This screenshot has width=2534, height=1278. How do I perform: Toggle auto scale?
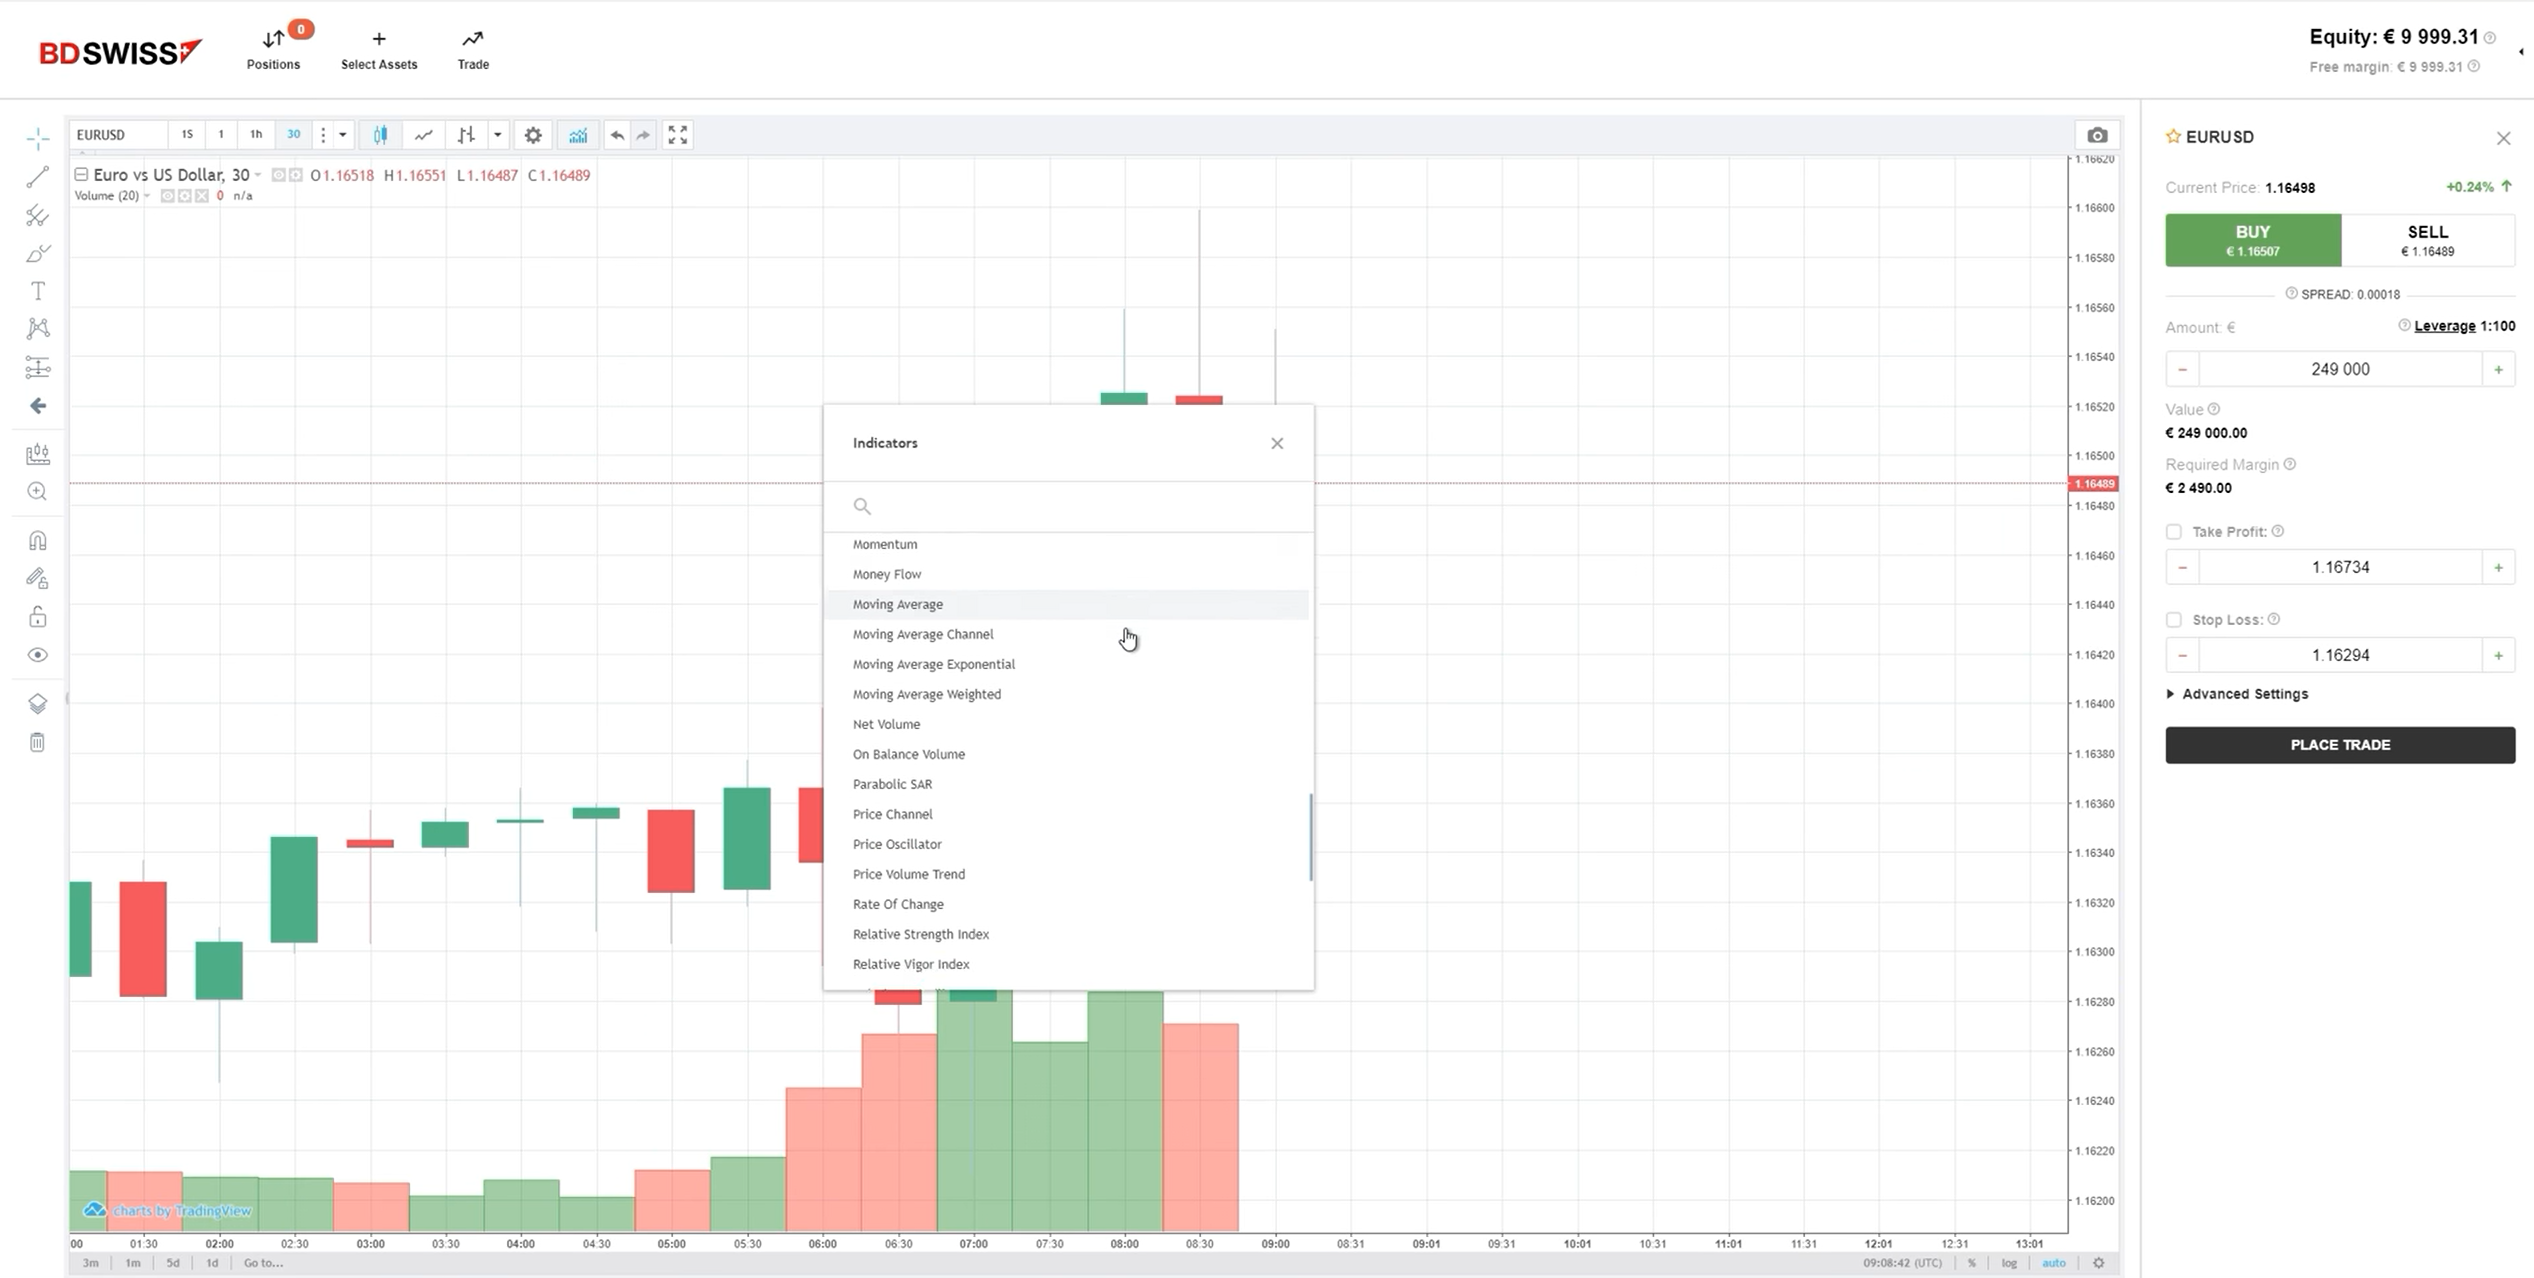(x=2053, y=1263)
